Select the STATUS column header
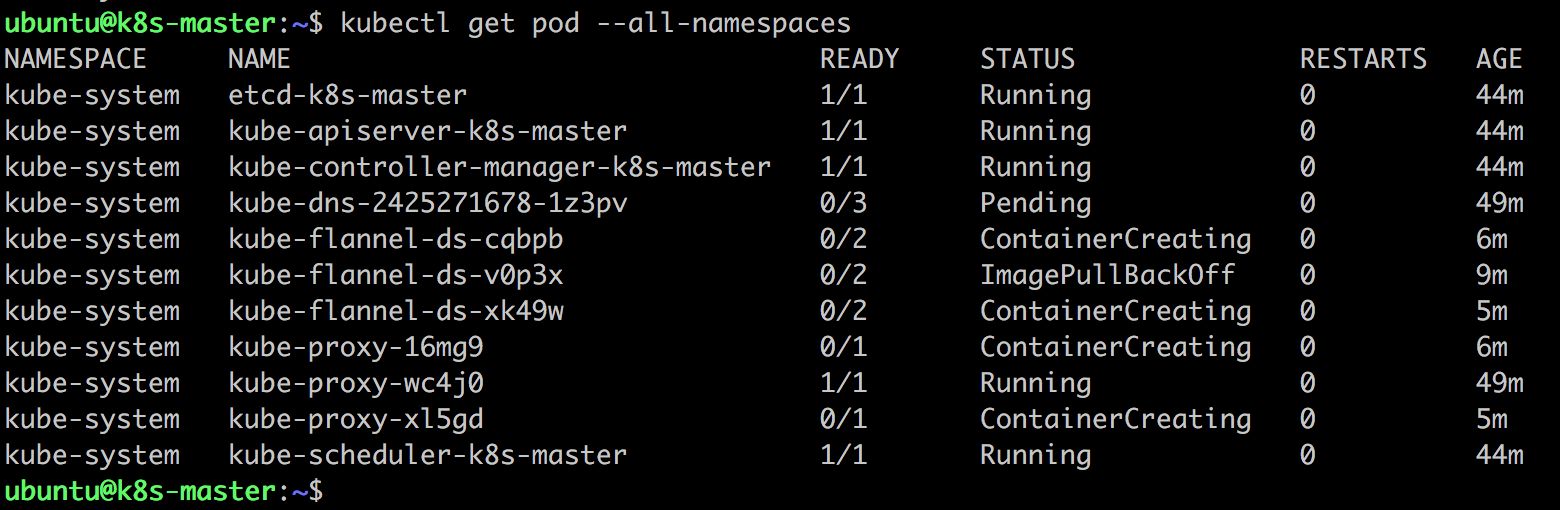The image size is (1560, 510). [x=1027, y=59]
